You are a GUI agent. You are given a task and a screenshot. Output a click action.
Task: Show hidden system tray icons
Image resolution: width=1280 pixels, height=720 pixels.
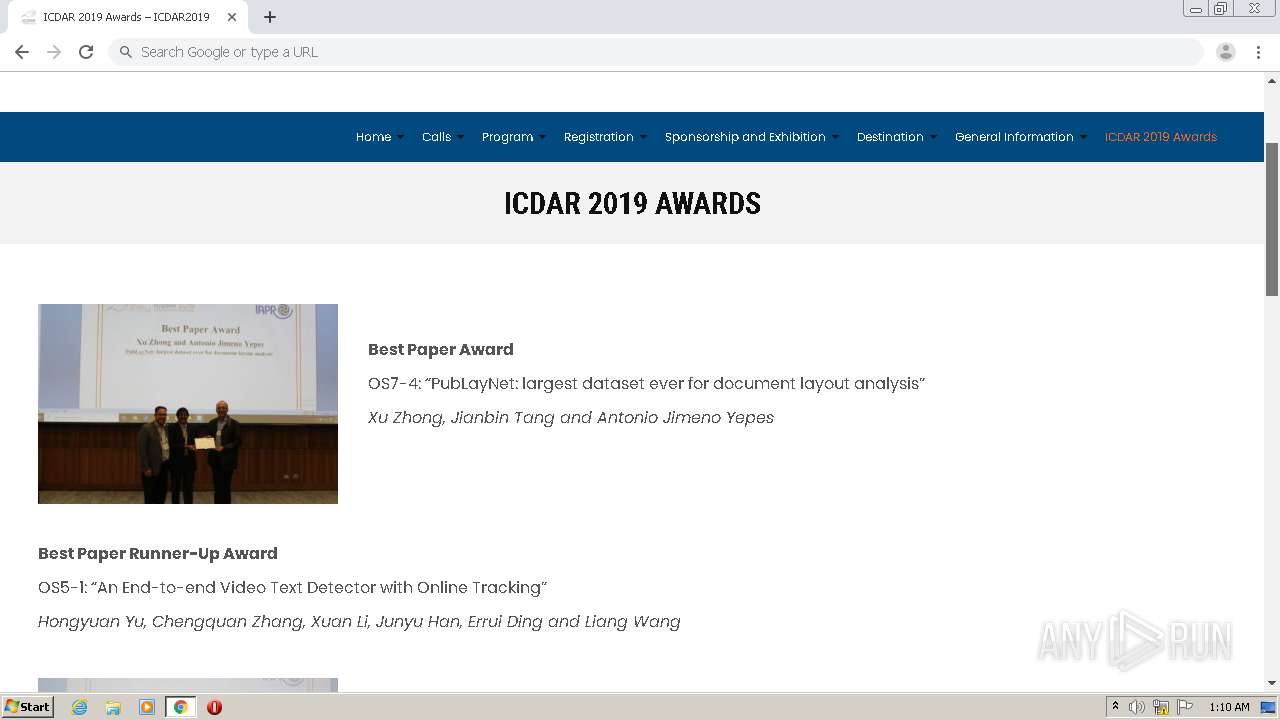click(1115, 707)
